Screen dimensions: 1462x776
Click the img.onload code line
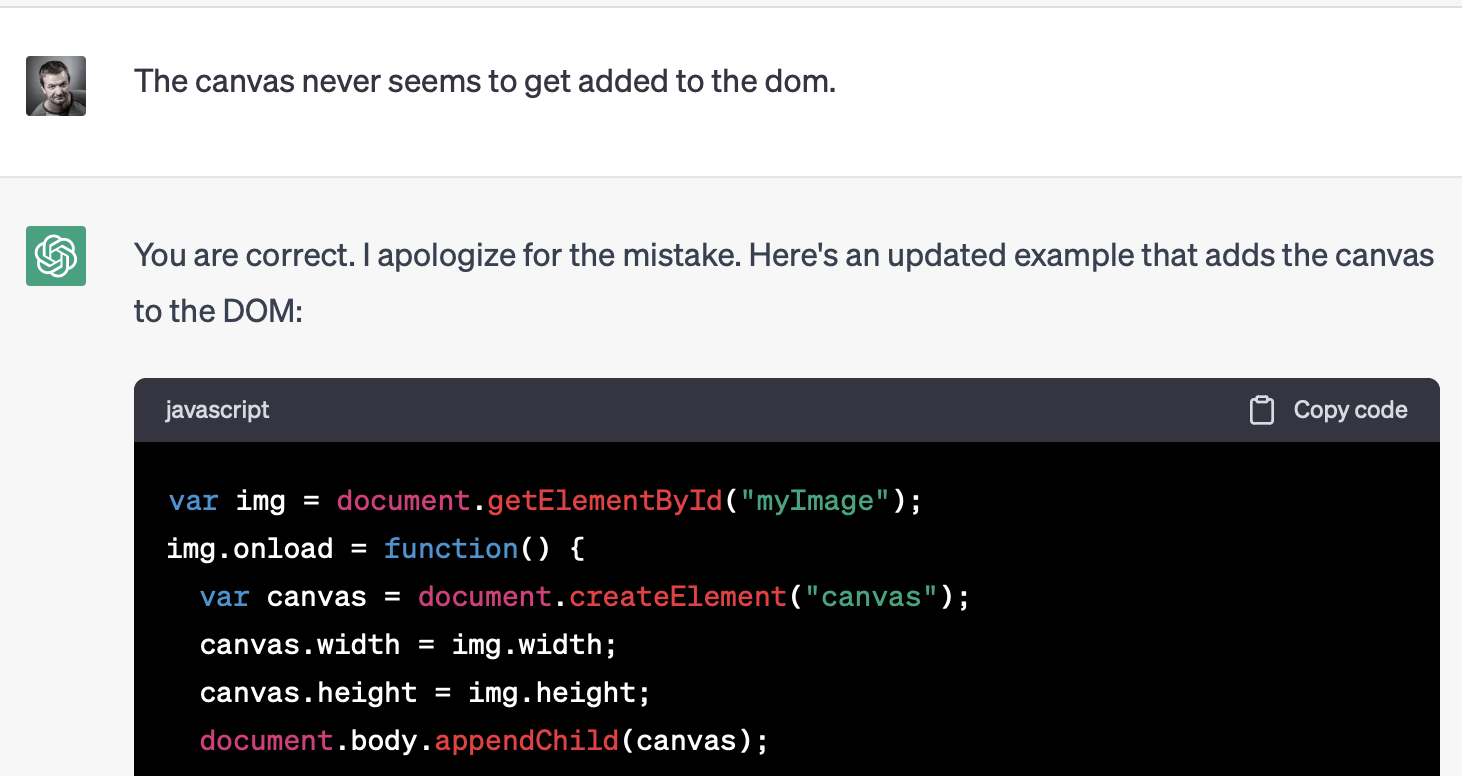pyautogui.click(x=376, y=548)
